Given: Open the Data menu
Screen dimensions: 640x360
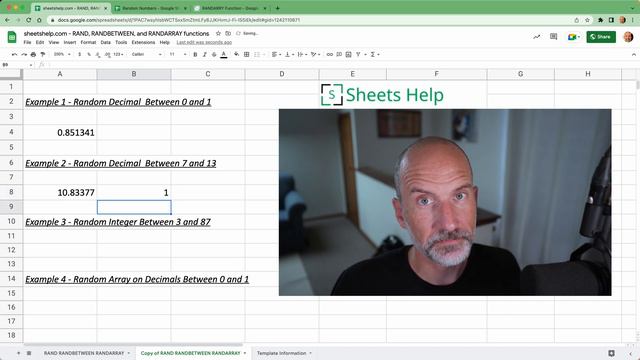Looking at the screenshot, I should pyautogui.click(x=105, y=42).
